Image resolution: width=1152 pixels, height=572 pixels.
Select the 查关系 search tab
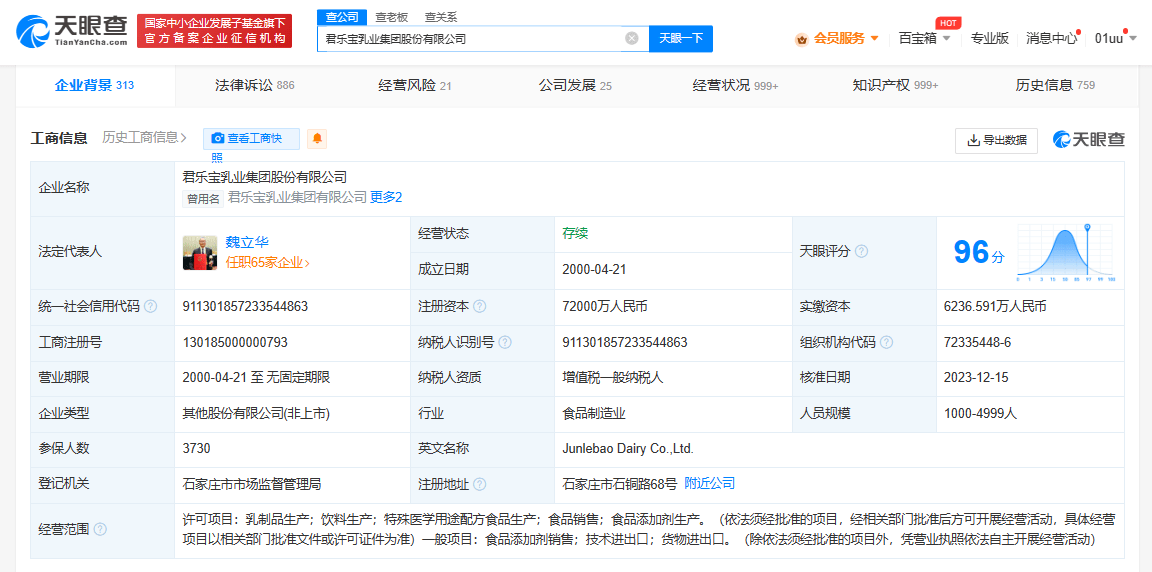[x=441, y=17]
